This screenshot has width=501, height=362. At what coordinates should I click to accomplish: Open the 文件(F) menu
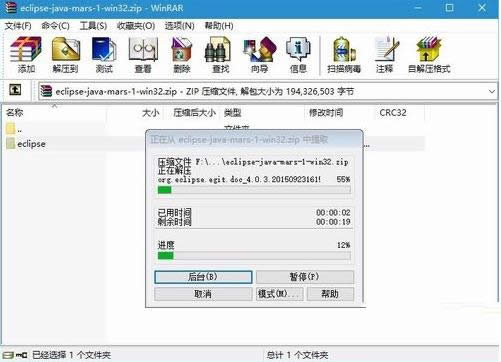coord(18,26)
